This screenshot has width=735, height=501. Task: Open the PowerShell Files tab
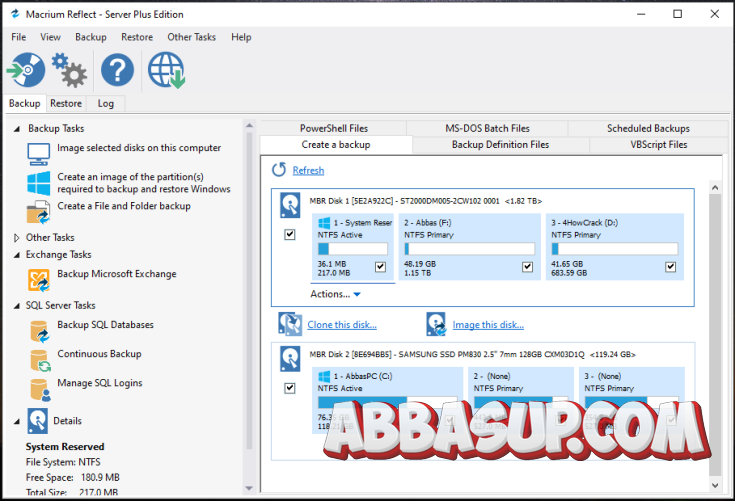tap(334, 128)
